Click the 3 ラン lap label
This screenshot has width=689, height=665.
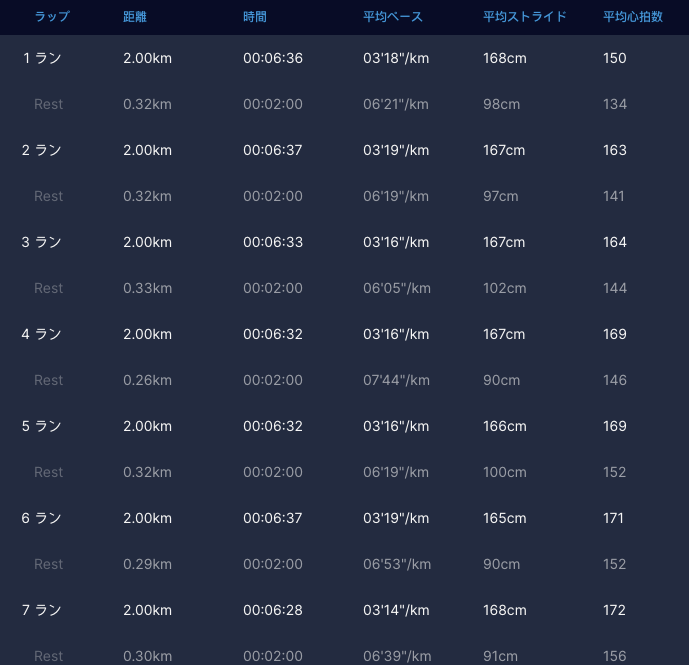(x=42, y=242)
